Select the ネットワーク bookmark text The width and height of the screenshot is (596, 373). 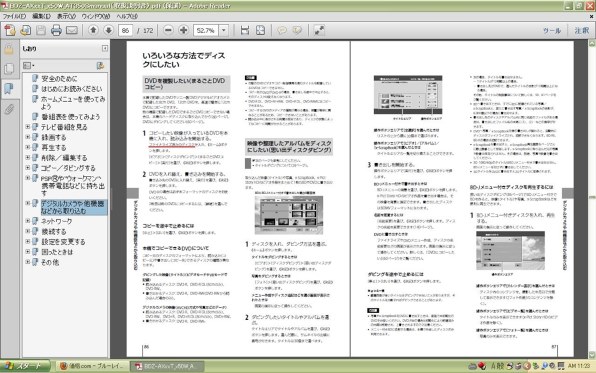pos(57,221)
